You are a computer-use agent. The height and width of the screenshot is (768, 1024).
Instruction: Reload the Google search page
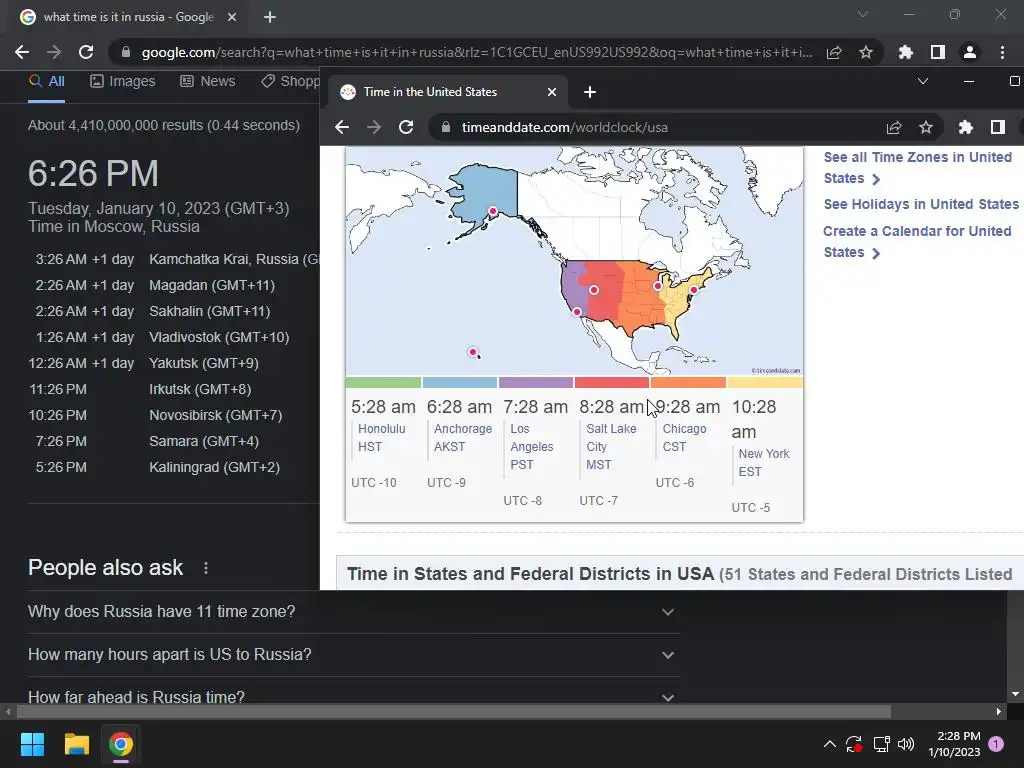click(86, 52)
